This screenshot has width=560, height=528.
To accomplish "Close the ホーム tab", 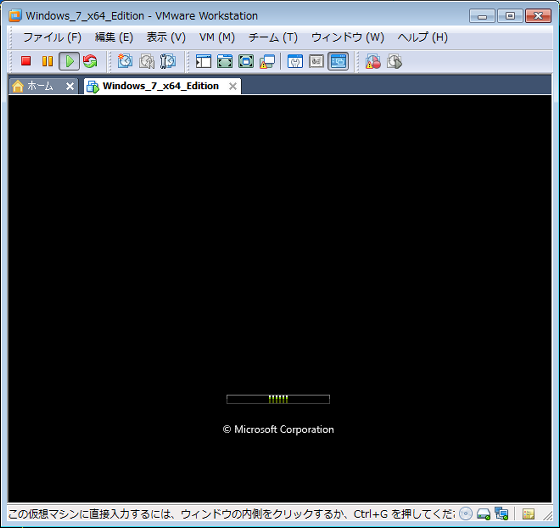I will [x=70, y=86].
